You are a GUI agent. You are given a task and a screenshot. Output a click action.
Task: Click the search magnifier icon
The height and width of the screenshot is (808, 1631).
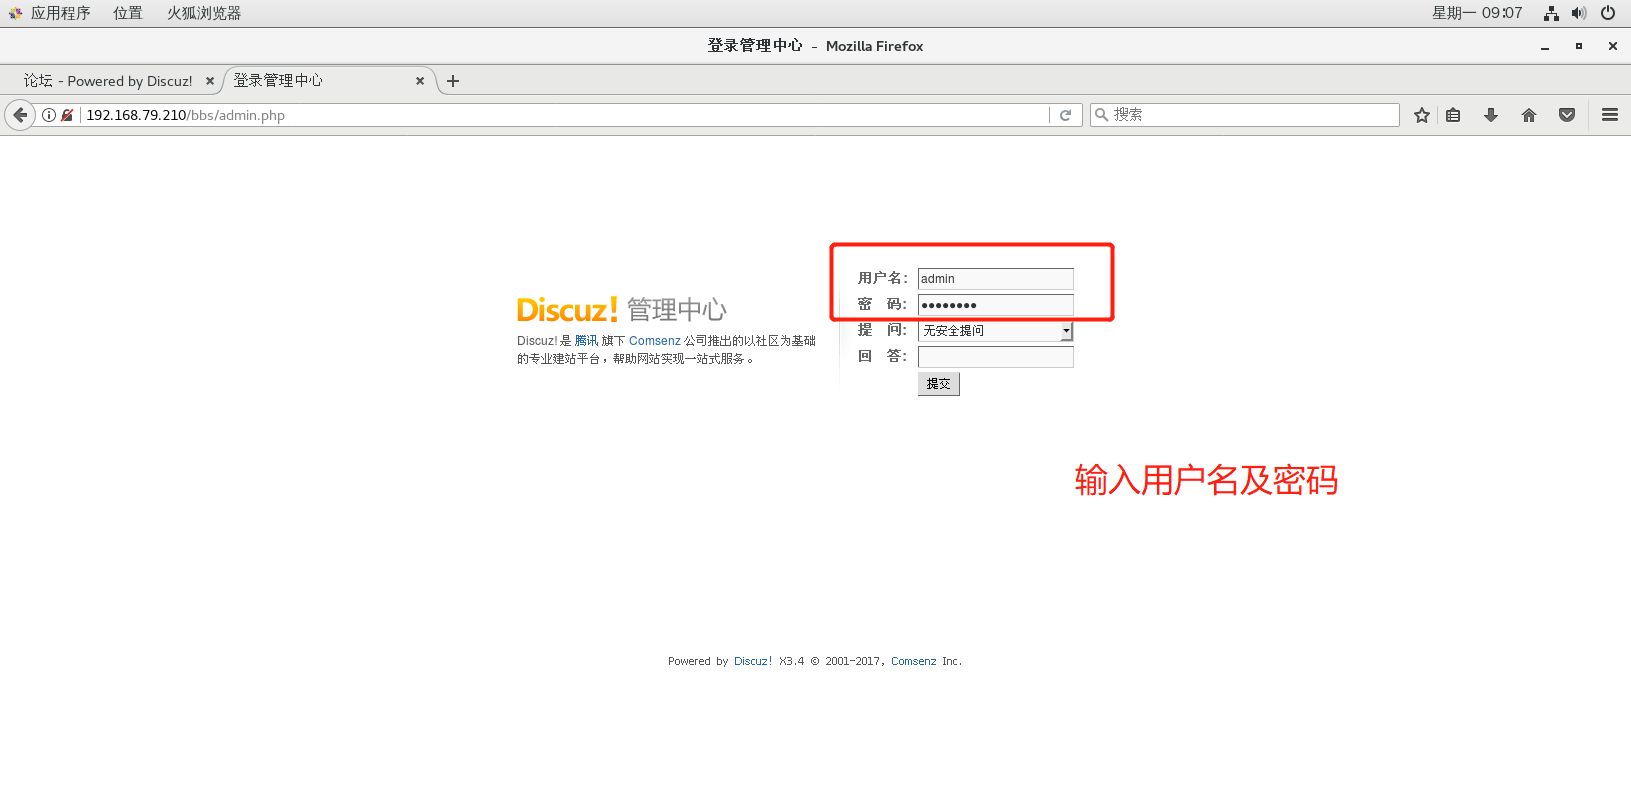tap(1101, 115)
